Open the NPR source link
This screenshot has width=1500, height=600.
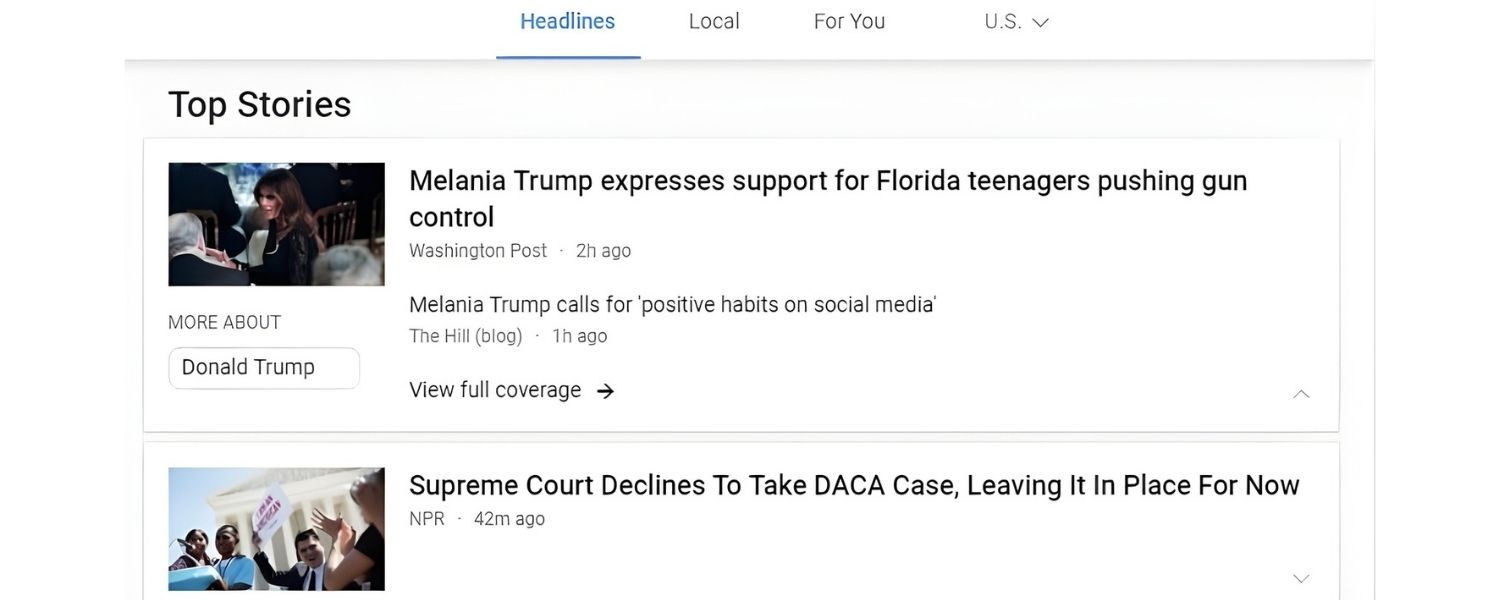(427, 518)
